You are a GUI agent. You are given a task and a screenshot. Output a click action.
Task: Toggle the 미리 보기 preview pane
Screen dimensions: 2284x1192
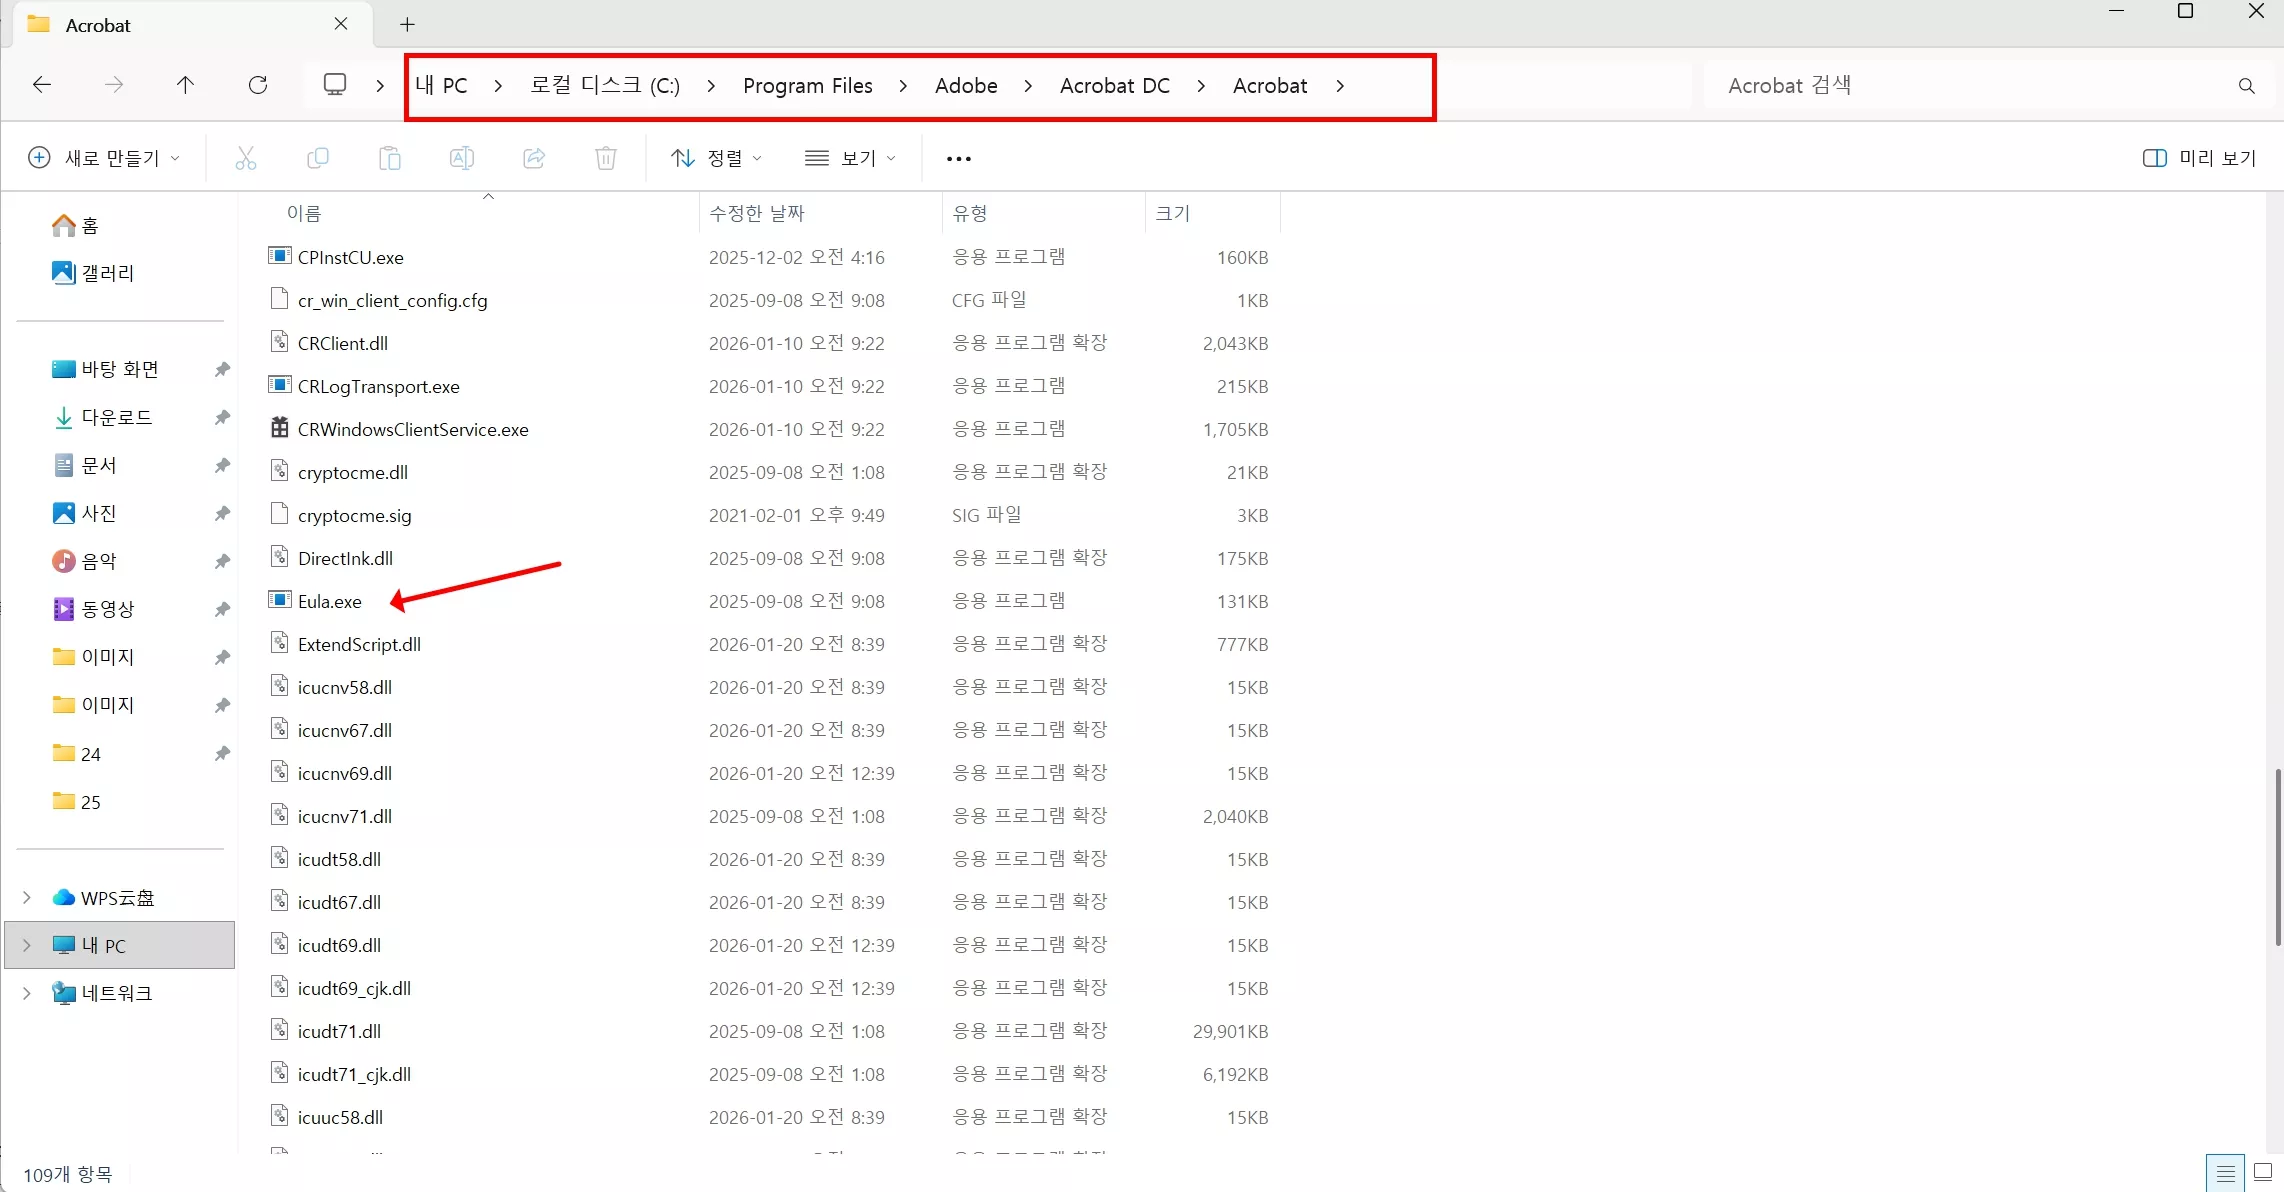pos(2199,158)
